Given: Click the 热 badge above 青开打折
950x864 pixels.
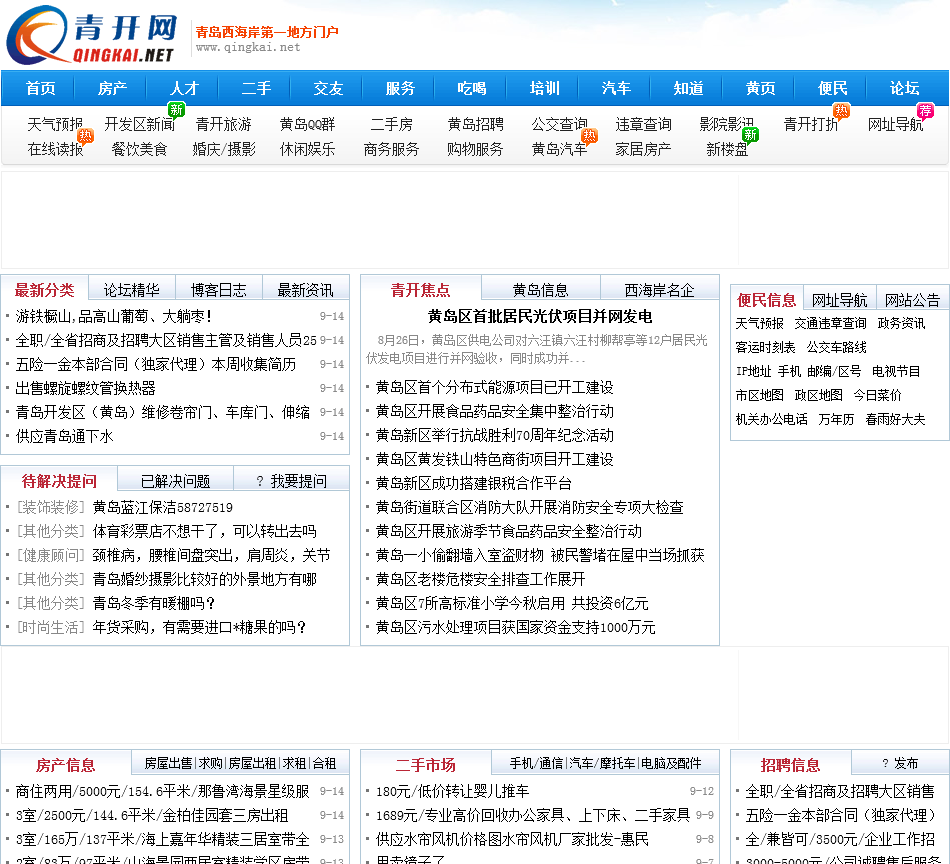Looking at the screenshot, I should click(x=841, y=110).
